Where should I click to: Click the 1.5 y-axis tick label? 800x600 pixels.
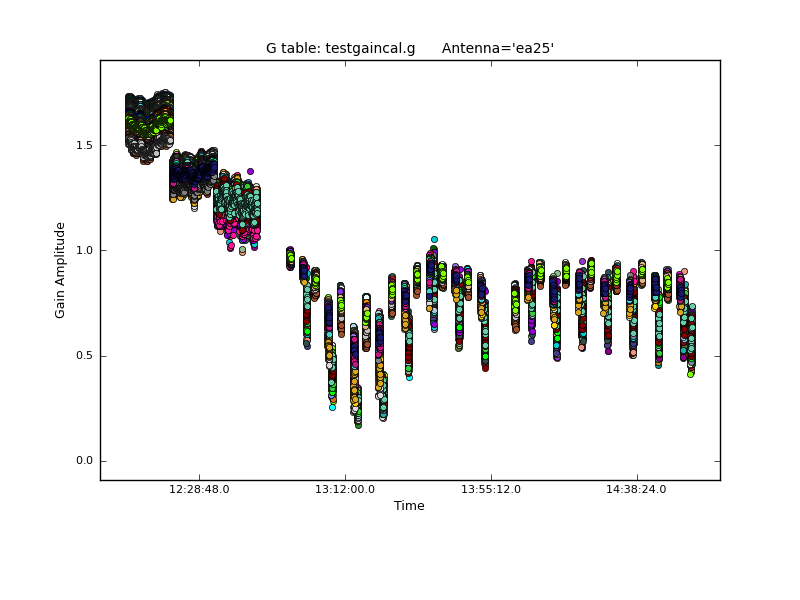82,145
